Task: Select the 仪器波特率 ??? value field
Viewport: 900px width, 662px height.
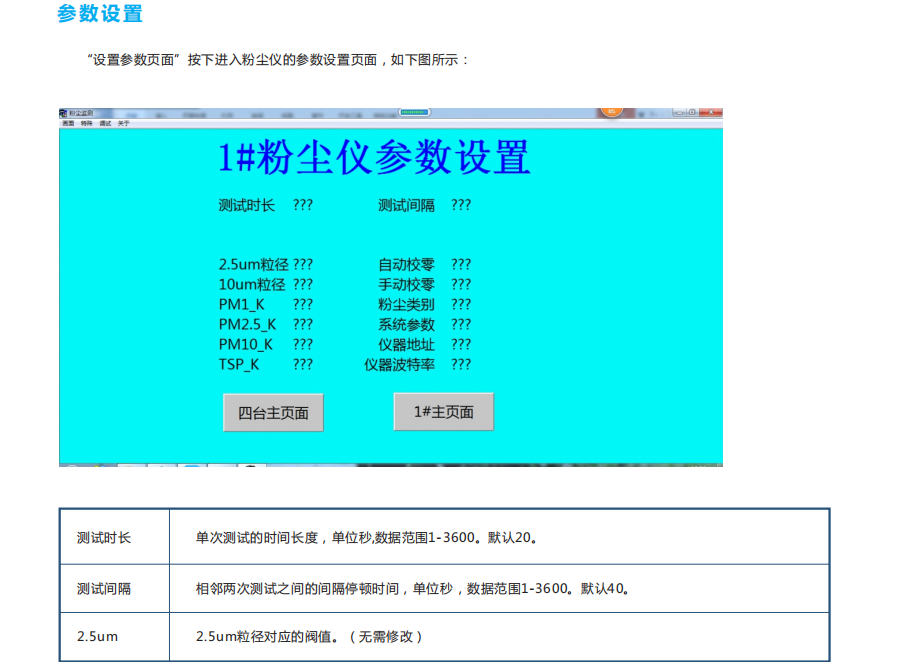Action: pos(461,365)
